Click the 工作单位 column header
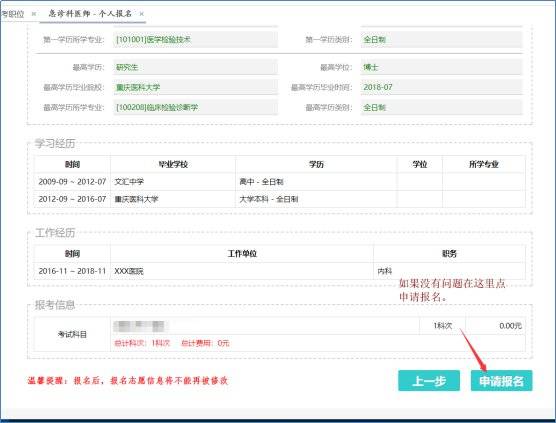Viewport: 556px width, 423px height. pos(242,254)
